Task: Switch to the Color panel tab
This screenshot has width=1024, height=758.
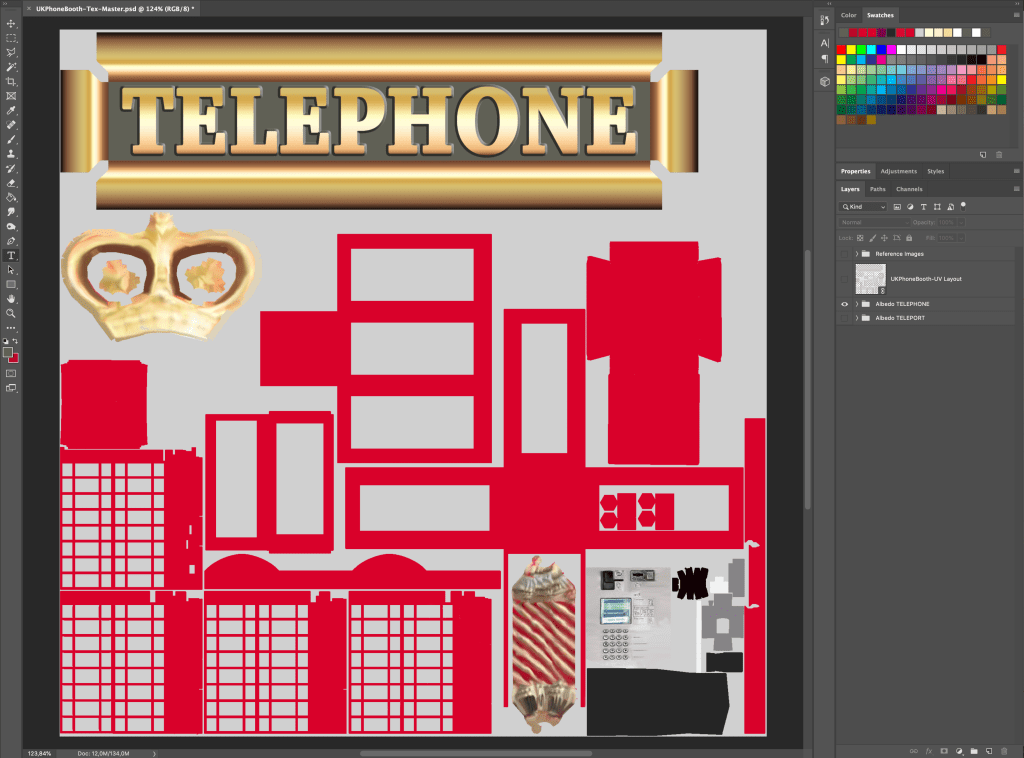Action: click(848, 15)
